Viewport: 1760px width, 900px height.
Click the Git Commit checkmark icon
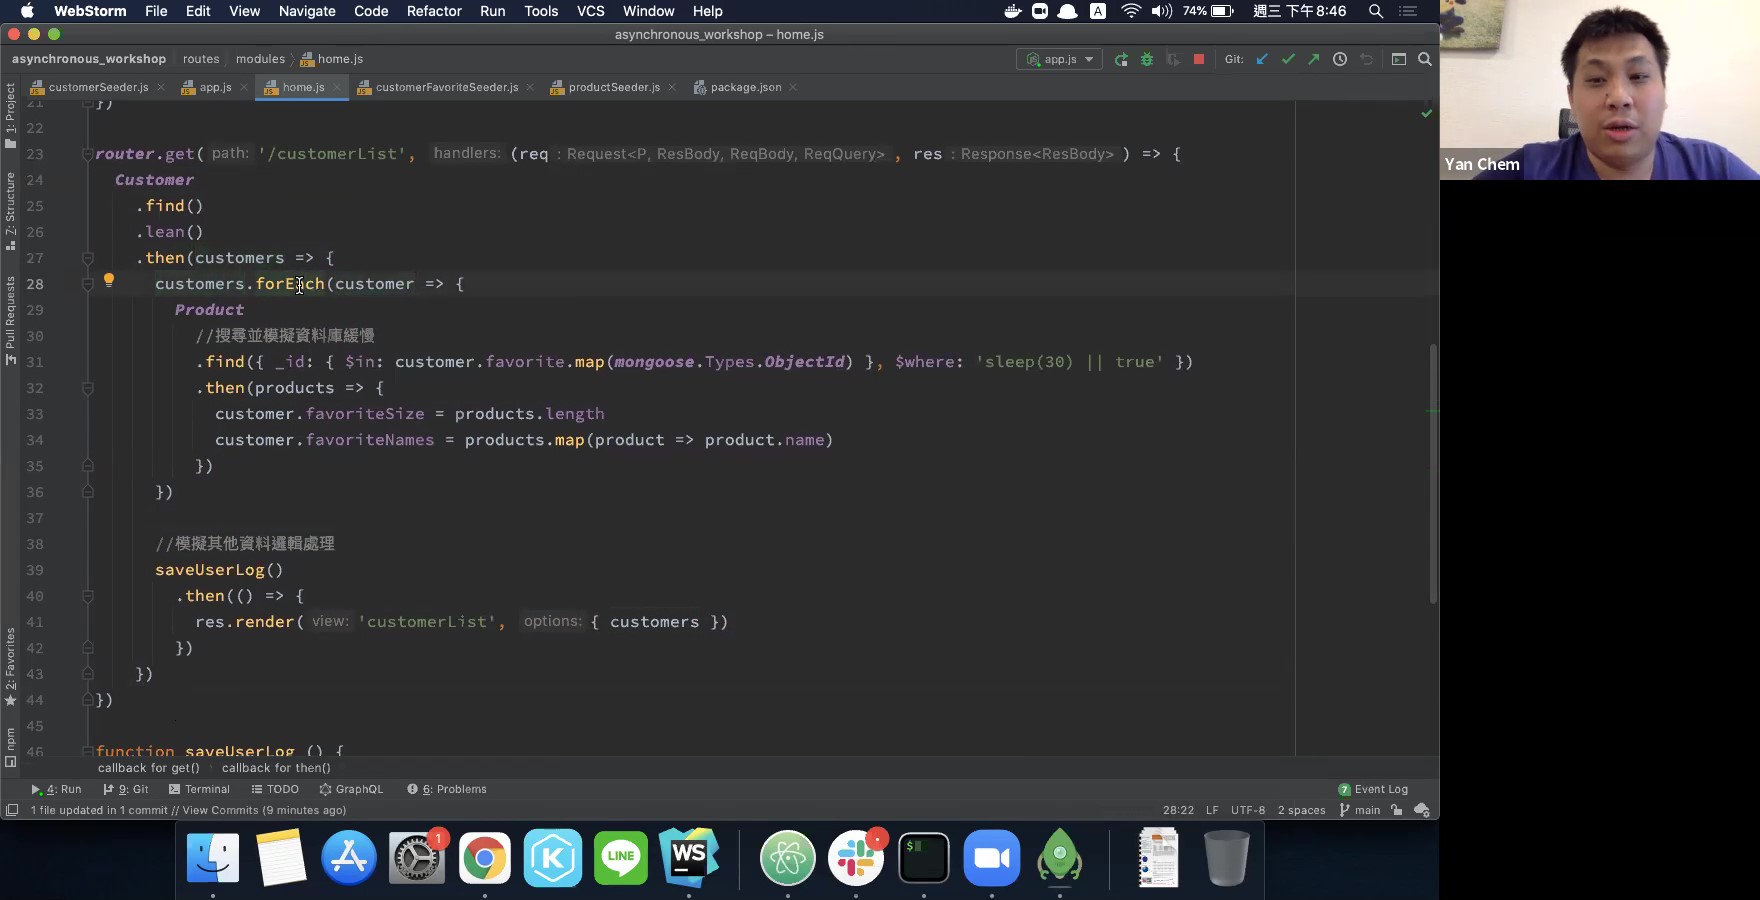point(1288,60)
